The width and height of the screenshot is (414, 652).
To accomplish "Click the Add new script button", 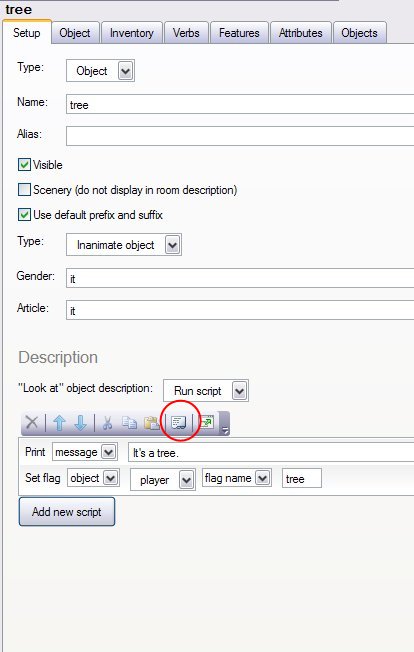I will (x=67, y=511).
